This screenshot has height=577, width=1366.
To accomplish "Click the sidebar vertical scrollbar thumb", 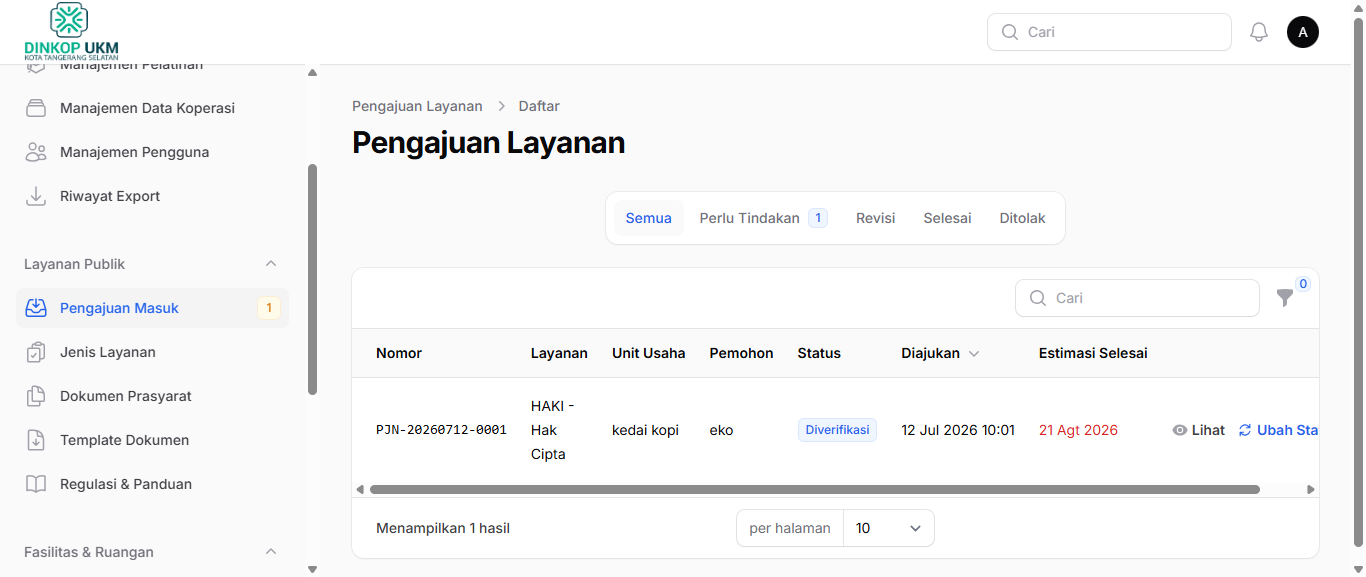I will click(312, 279).
